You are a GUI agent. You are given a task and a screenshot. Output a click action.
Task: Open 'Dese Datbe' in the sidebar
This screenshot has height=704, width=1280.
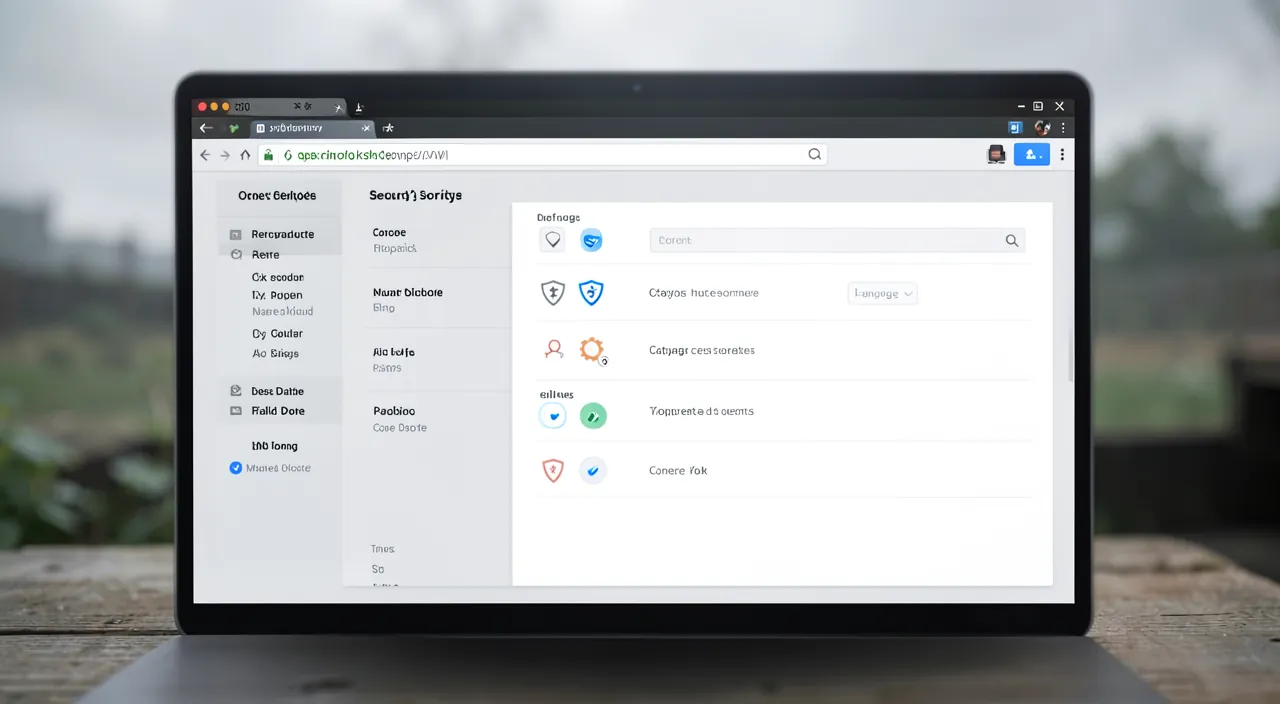point(278,391)
